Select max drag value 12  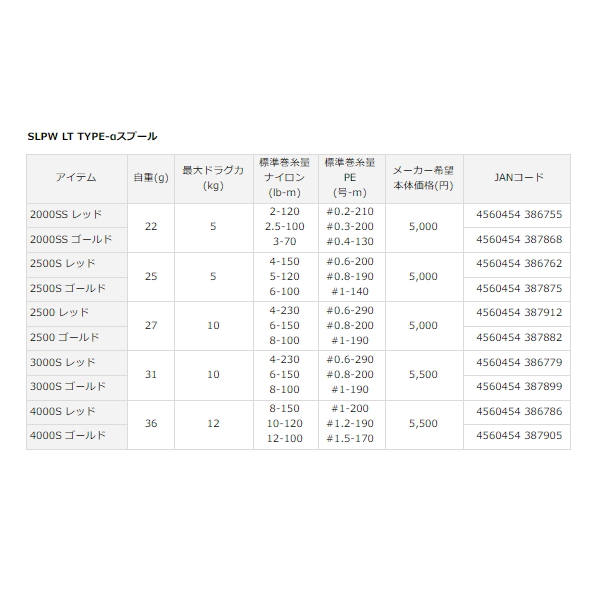[x=214, y=423]
